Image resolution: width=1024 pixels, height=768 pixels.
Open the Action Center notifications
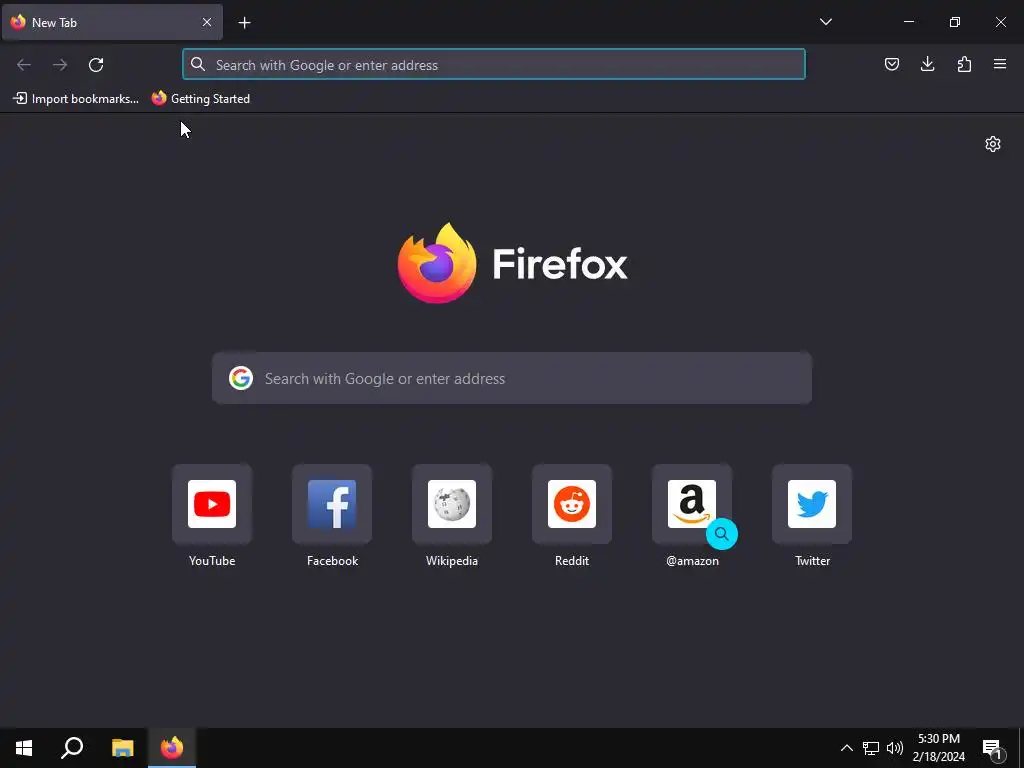pyautogui.click(x=993, y=749)
